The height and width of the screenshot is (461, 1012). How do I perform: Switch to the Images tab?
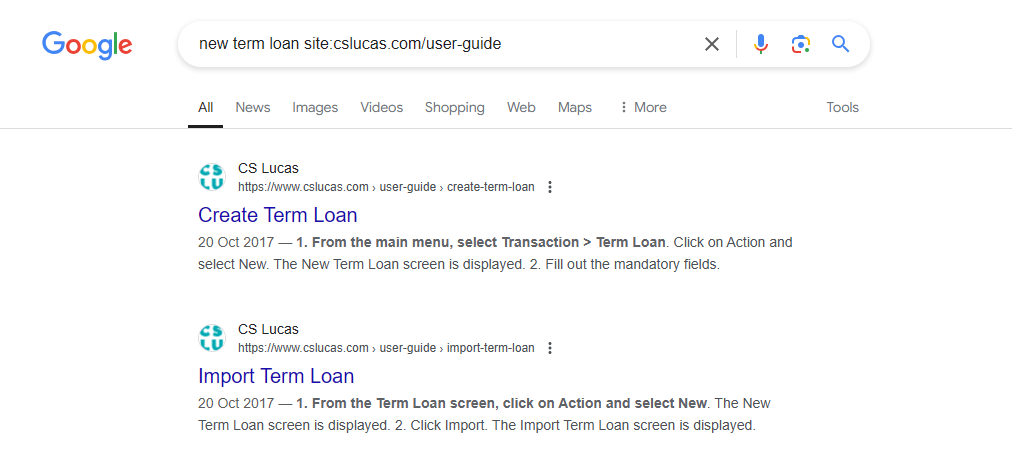(315, 107)
